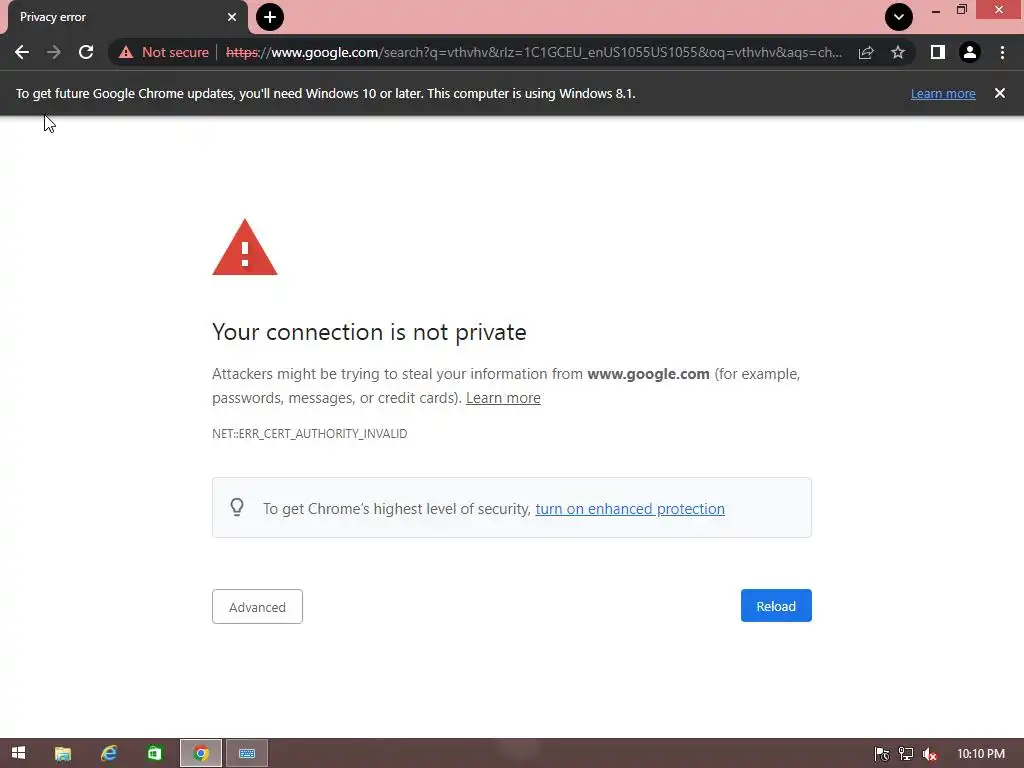Click the muted volume tray icon
Viewport: 1024px width, 768px height.
point(930,754)
